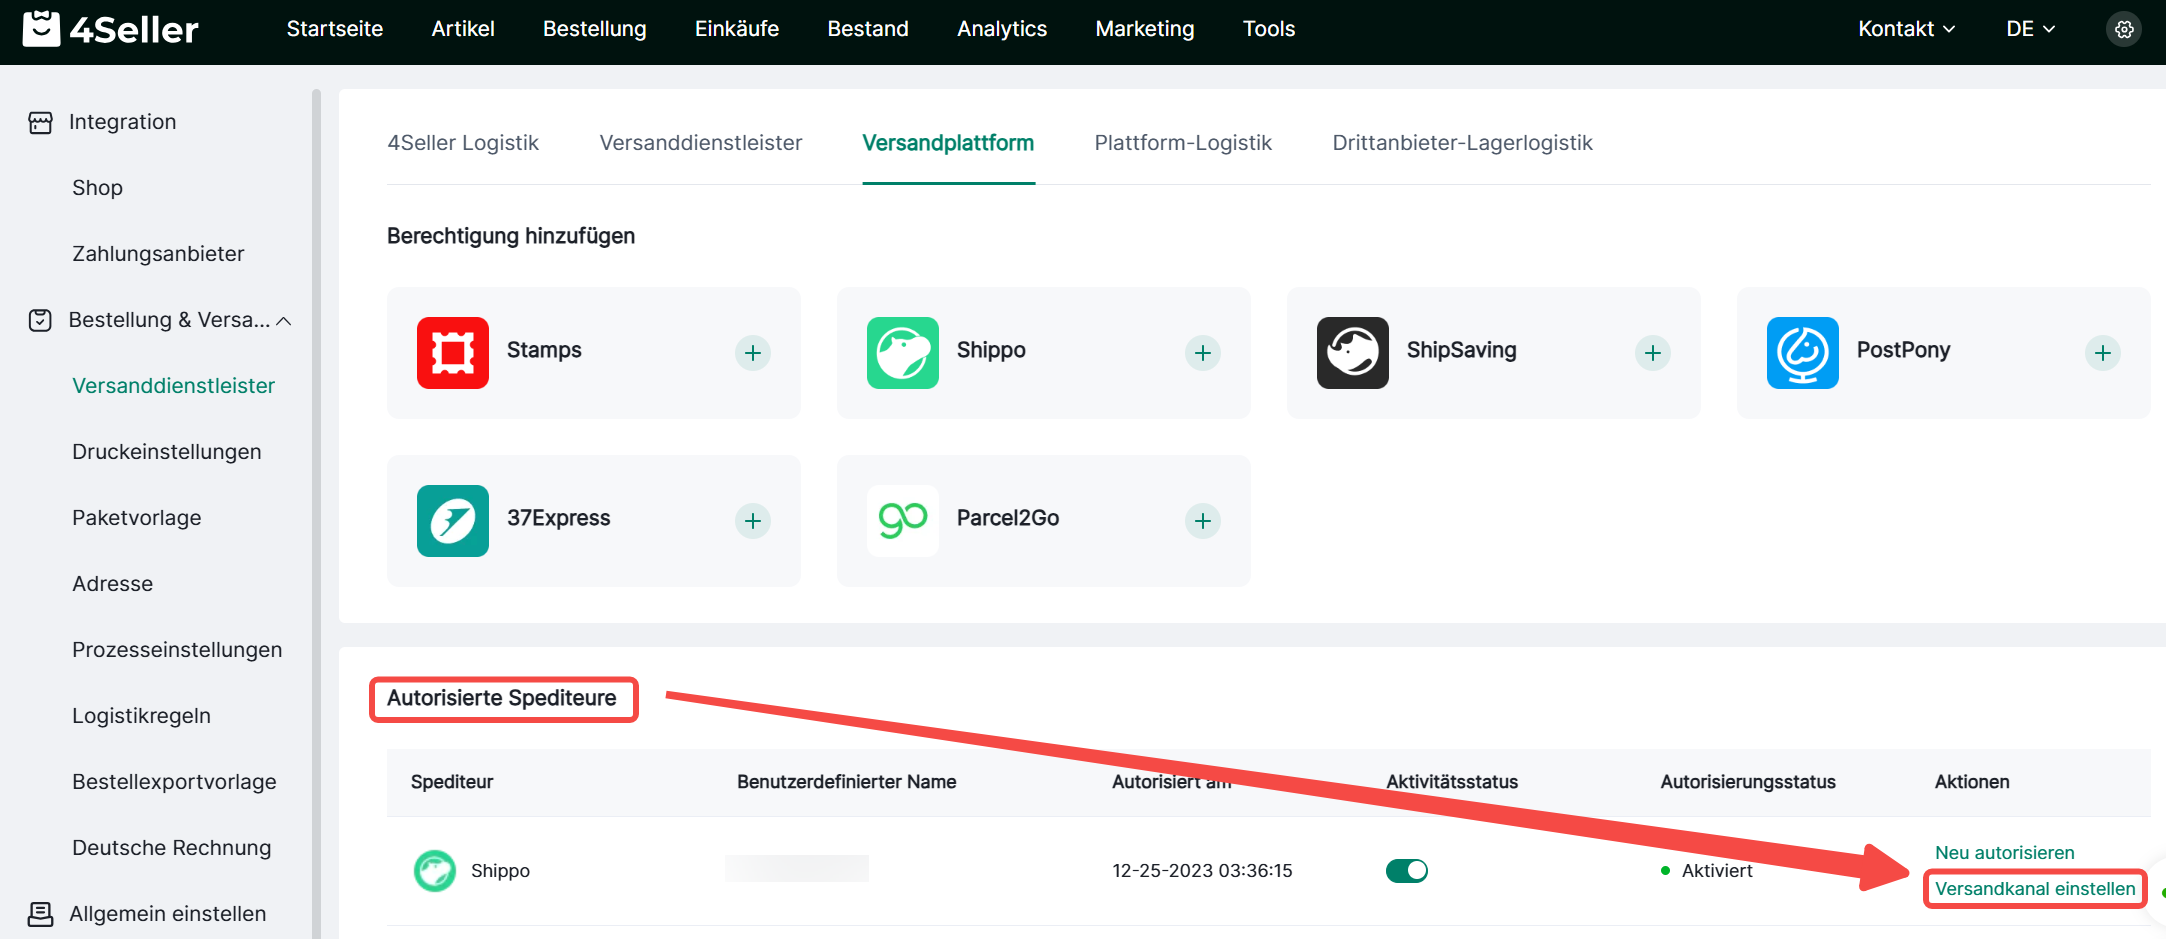
Task: Switch to the Plattform-Logistik tab
Action: [1182, 143]
